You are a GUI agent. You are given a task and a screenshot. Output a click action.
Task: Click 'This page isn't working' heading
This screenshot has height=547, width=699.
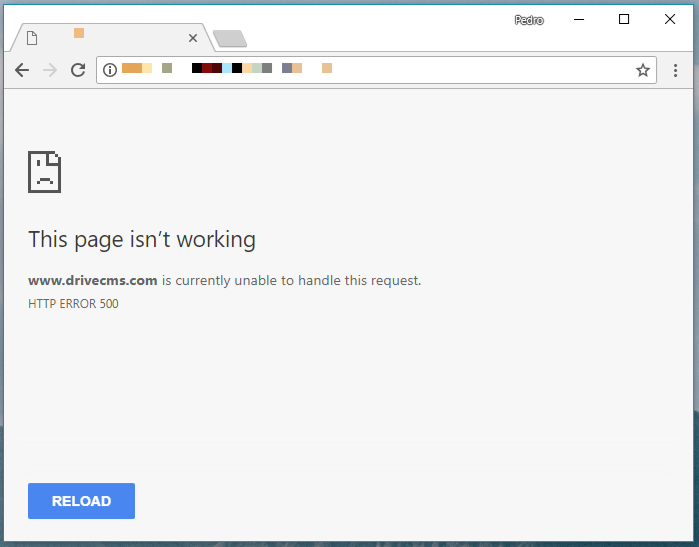(142, 239)
